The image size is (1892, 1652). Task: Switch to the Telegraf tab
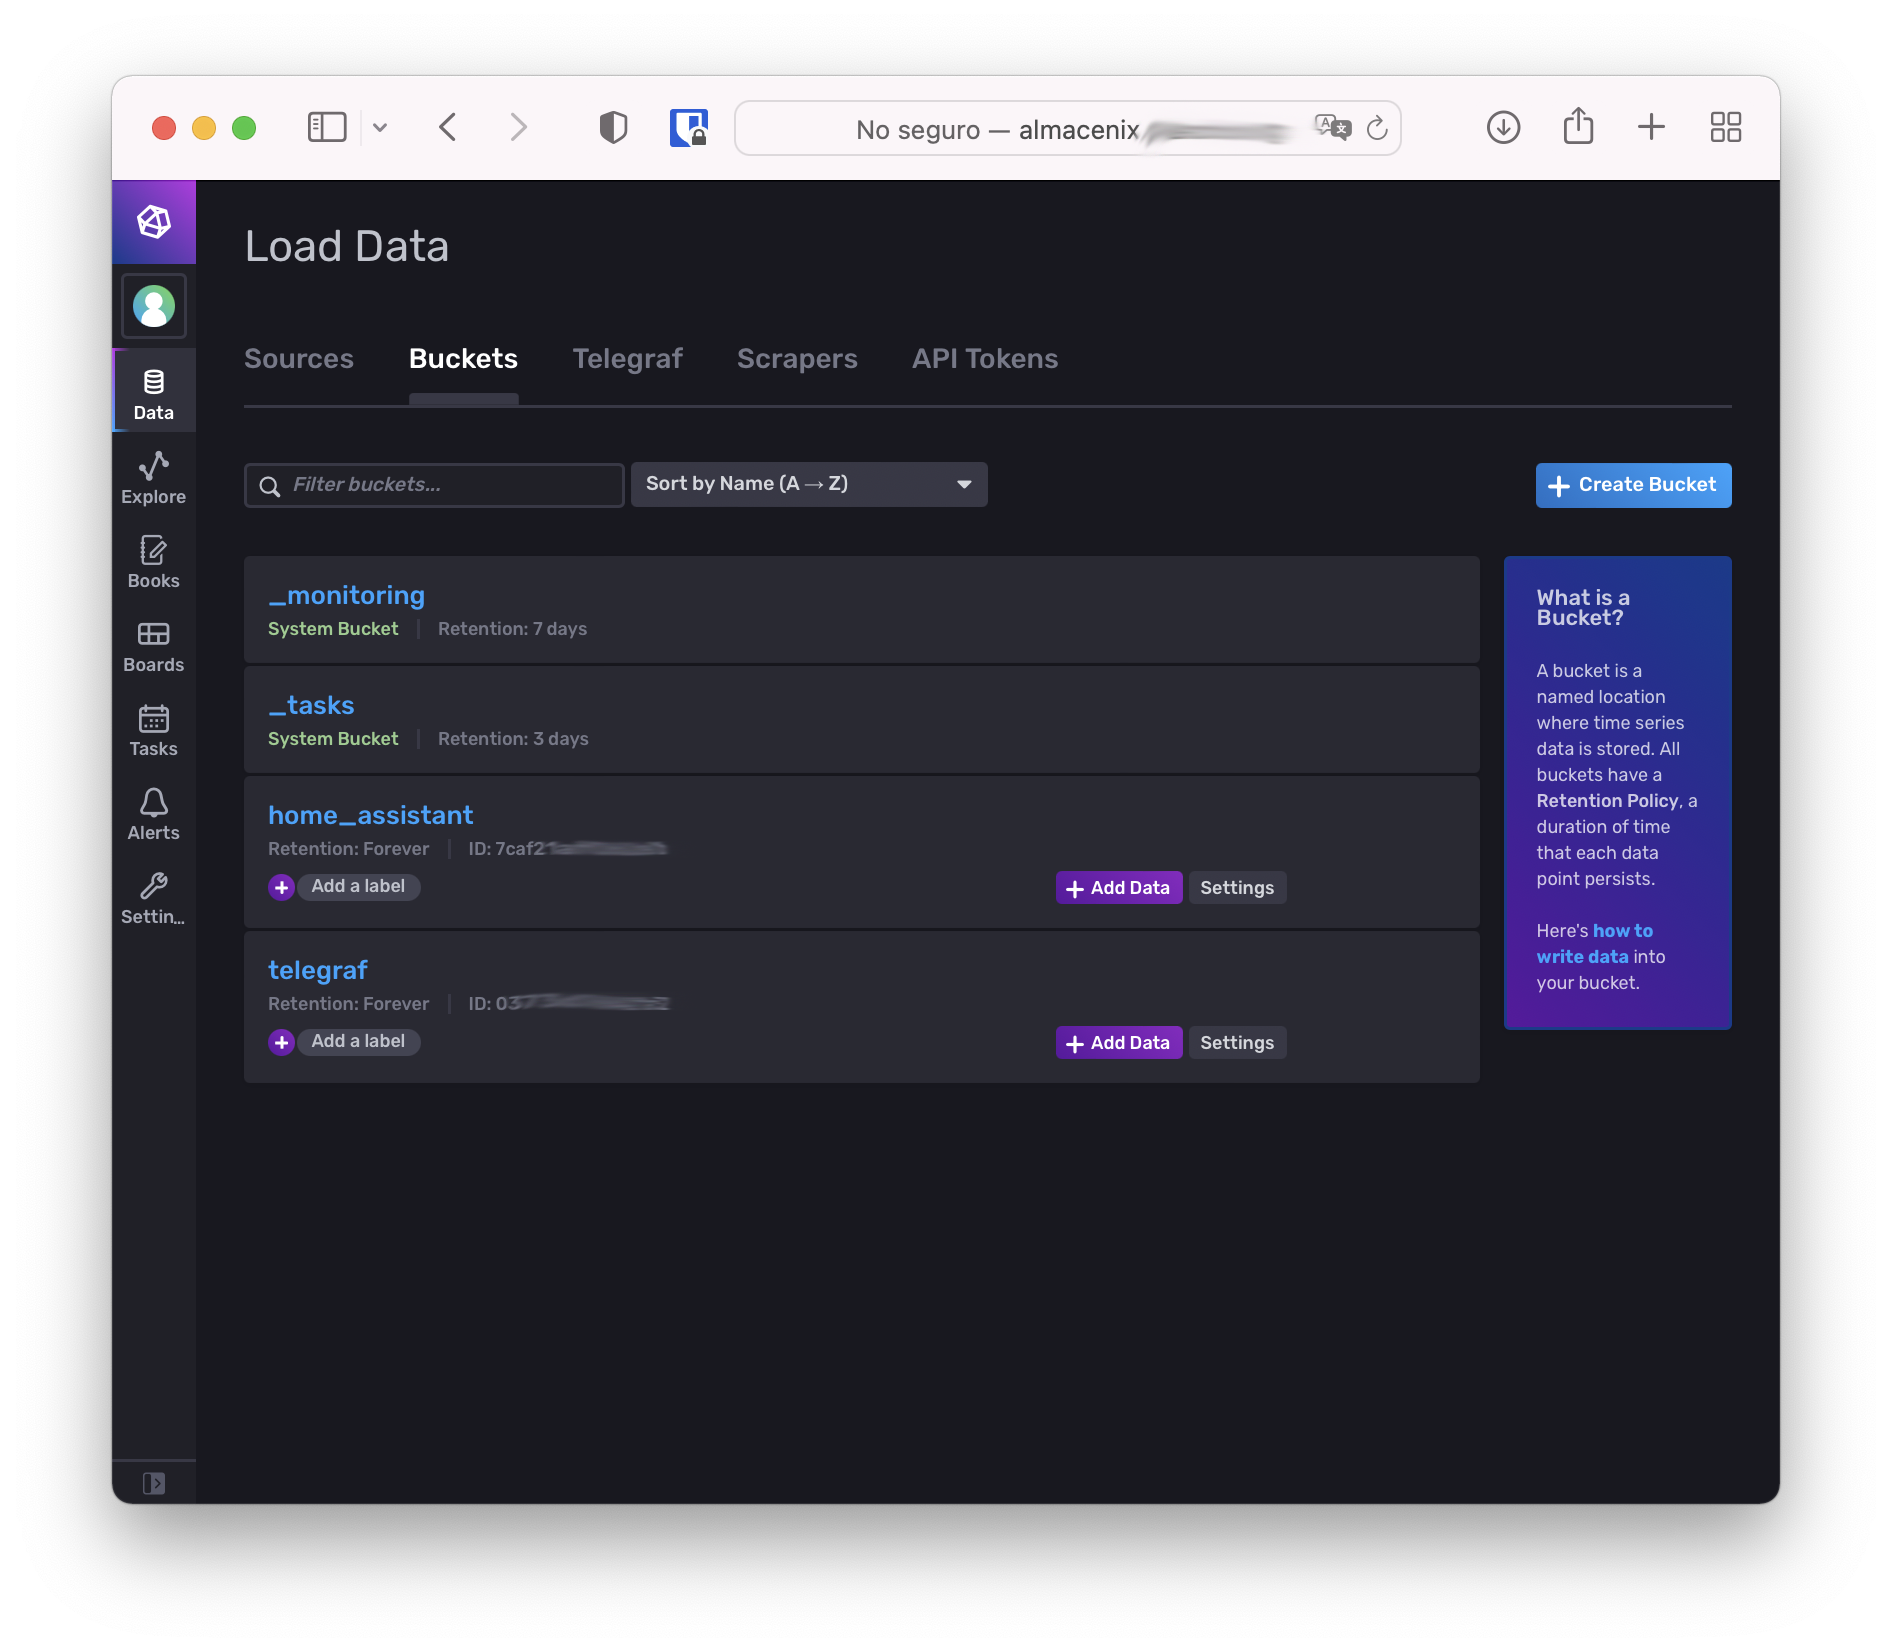pos(627,358)
